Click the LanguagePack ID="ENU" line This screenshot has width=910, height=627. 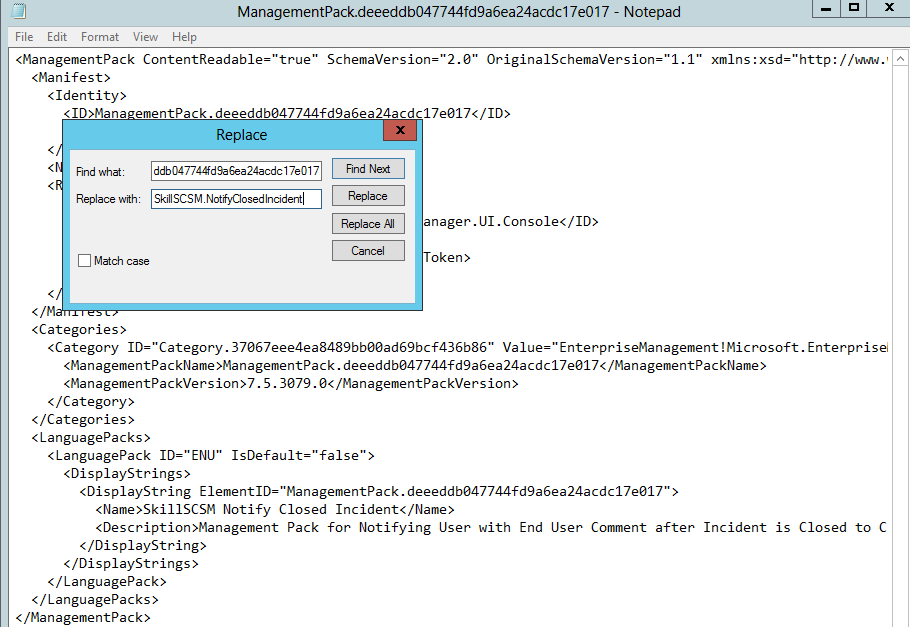click(211, 455)
